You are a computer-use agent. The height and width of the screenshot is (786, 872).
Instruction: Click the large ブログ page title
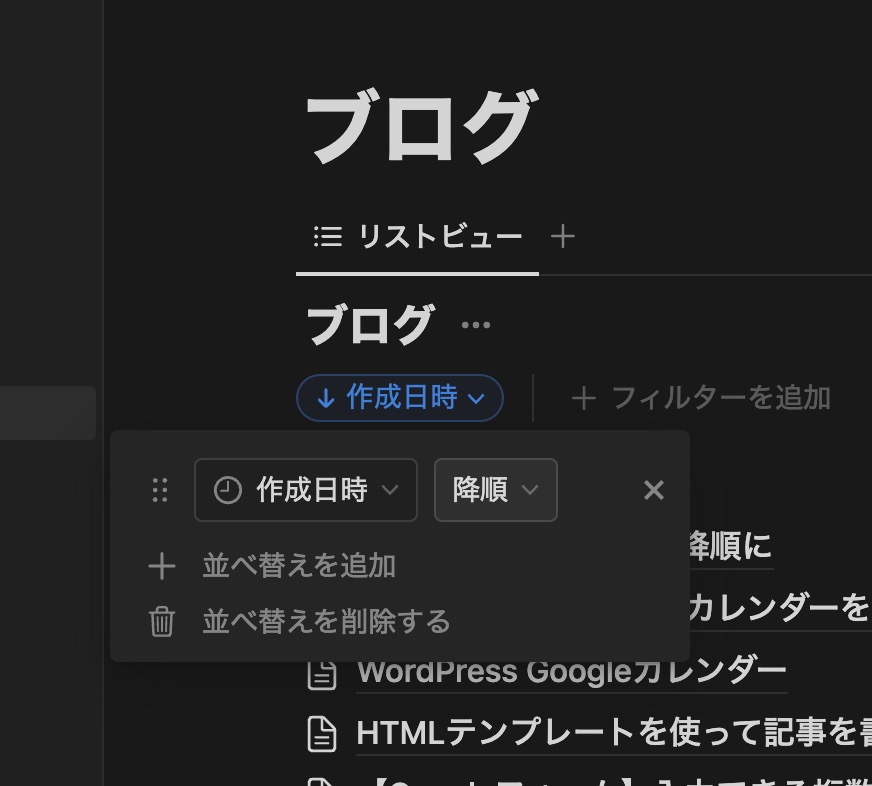(422, 126)
